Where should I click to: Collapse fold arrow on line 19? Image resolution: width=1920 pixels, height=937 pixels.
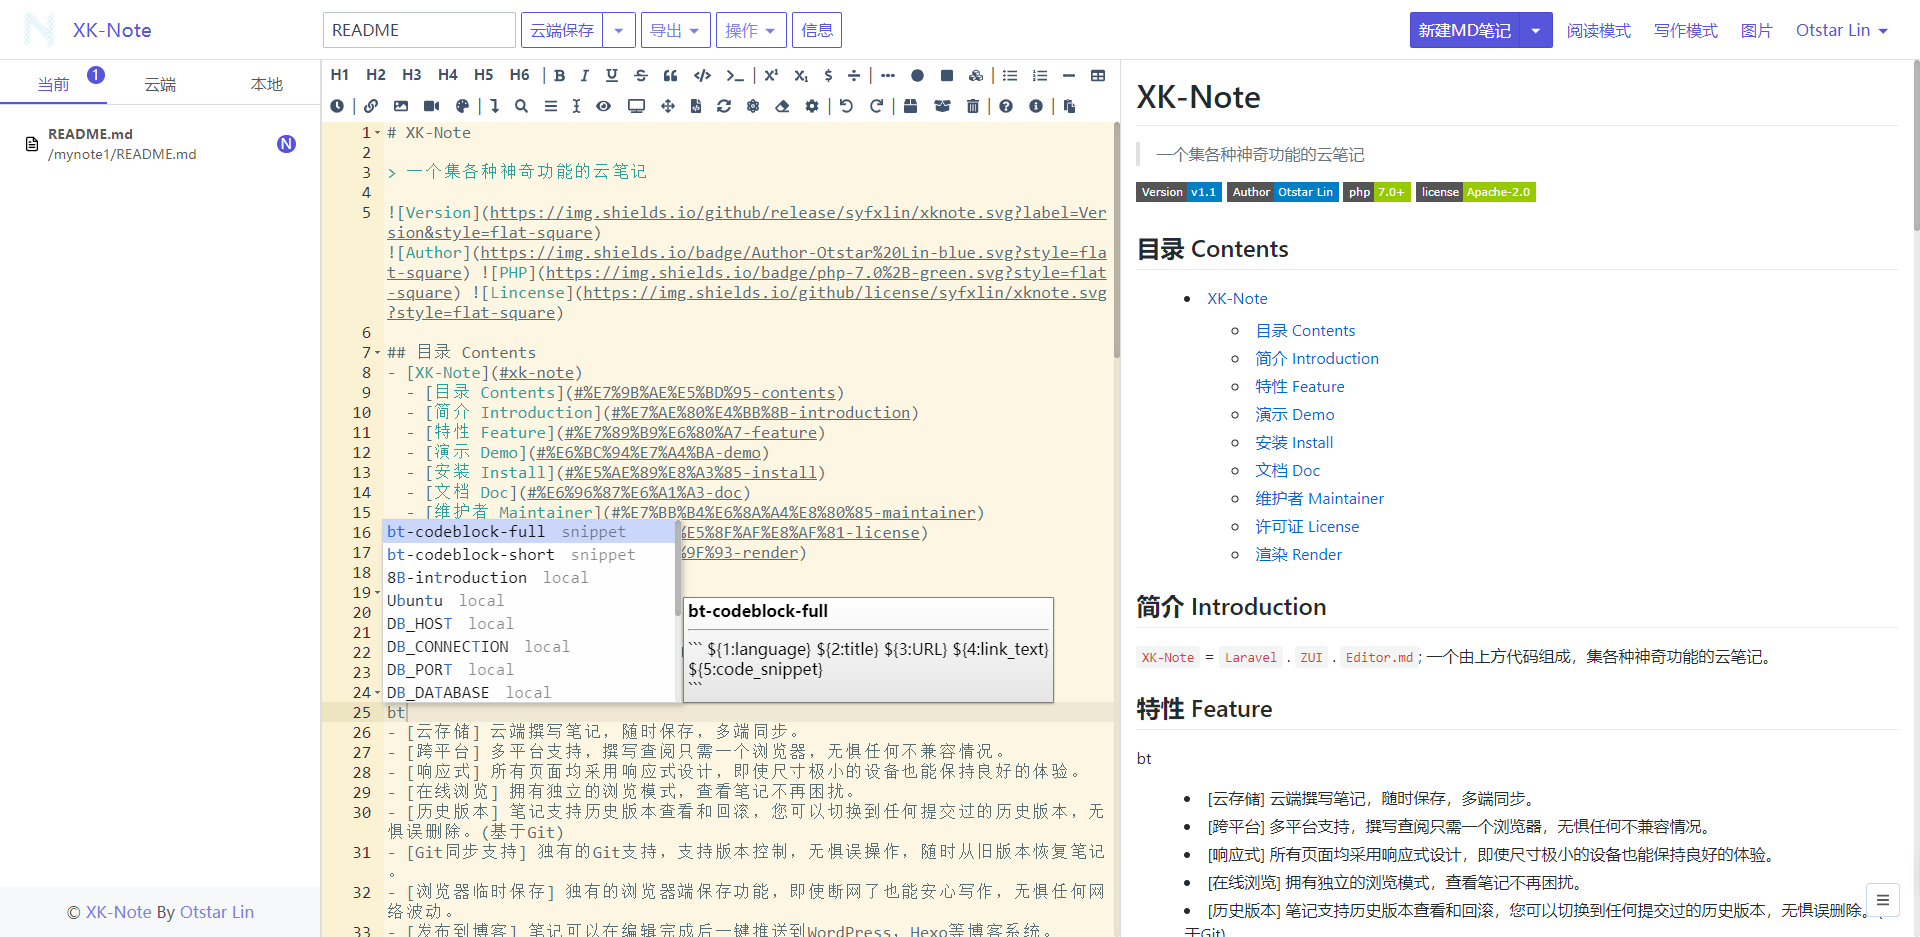pyautogui.click(x=377, y=593)
